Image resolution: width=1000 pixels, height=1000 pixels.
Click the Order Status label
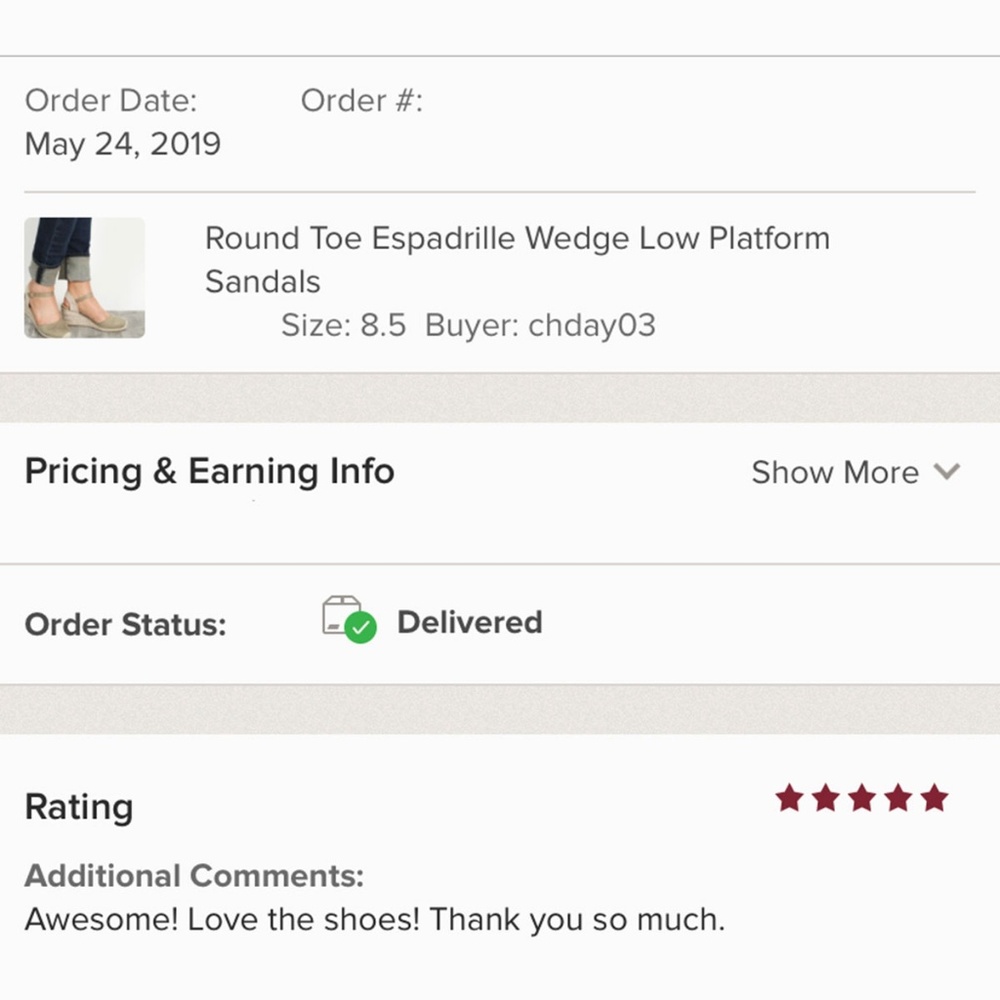(x=125, y=625)
